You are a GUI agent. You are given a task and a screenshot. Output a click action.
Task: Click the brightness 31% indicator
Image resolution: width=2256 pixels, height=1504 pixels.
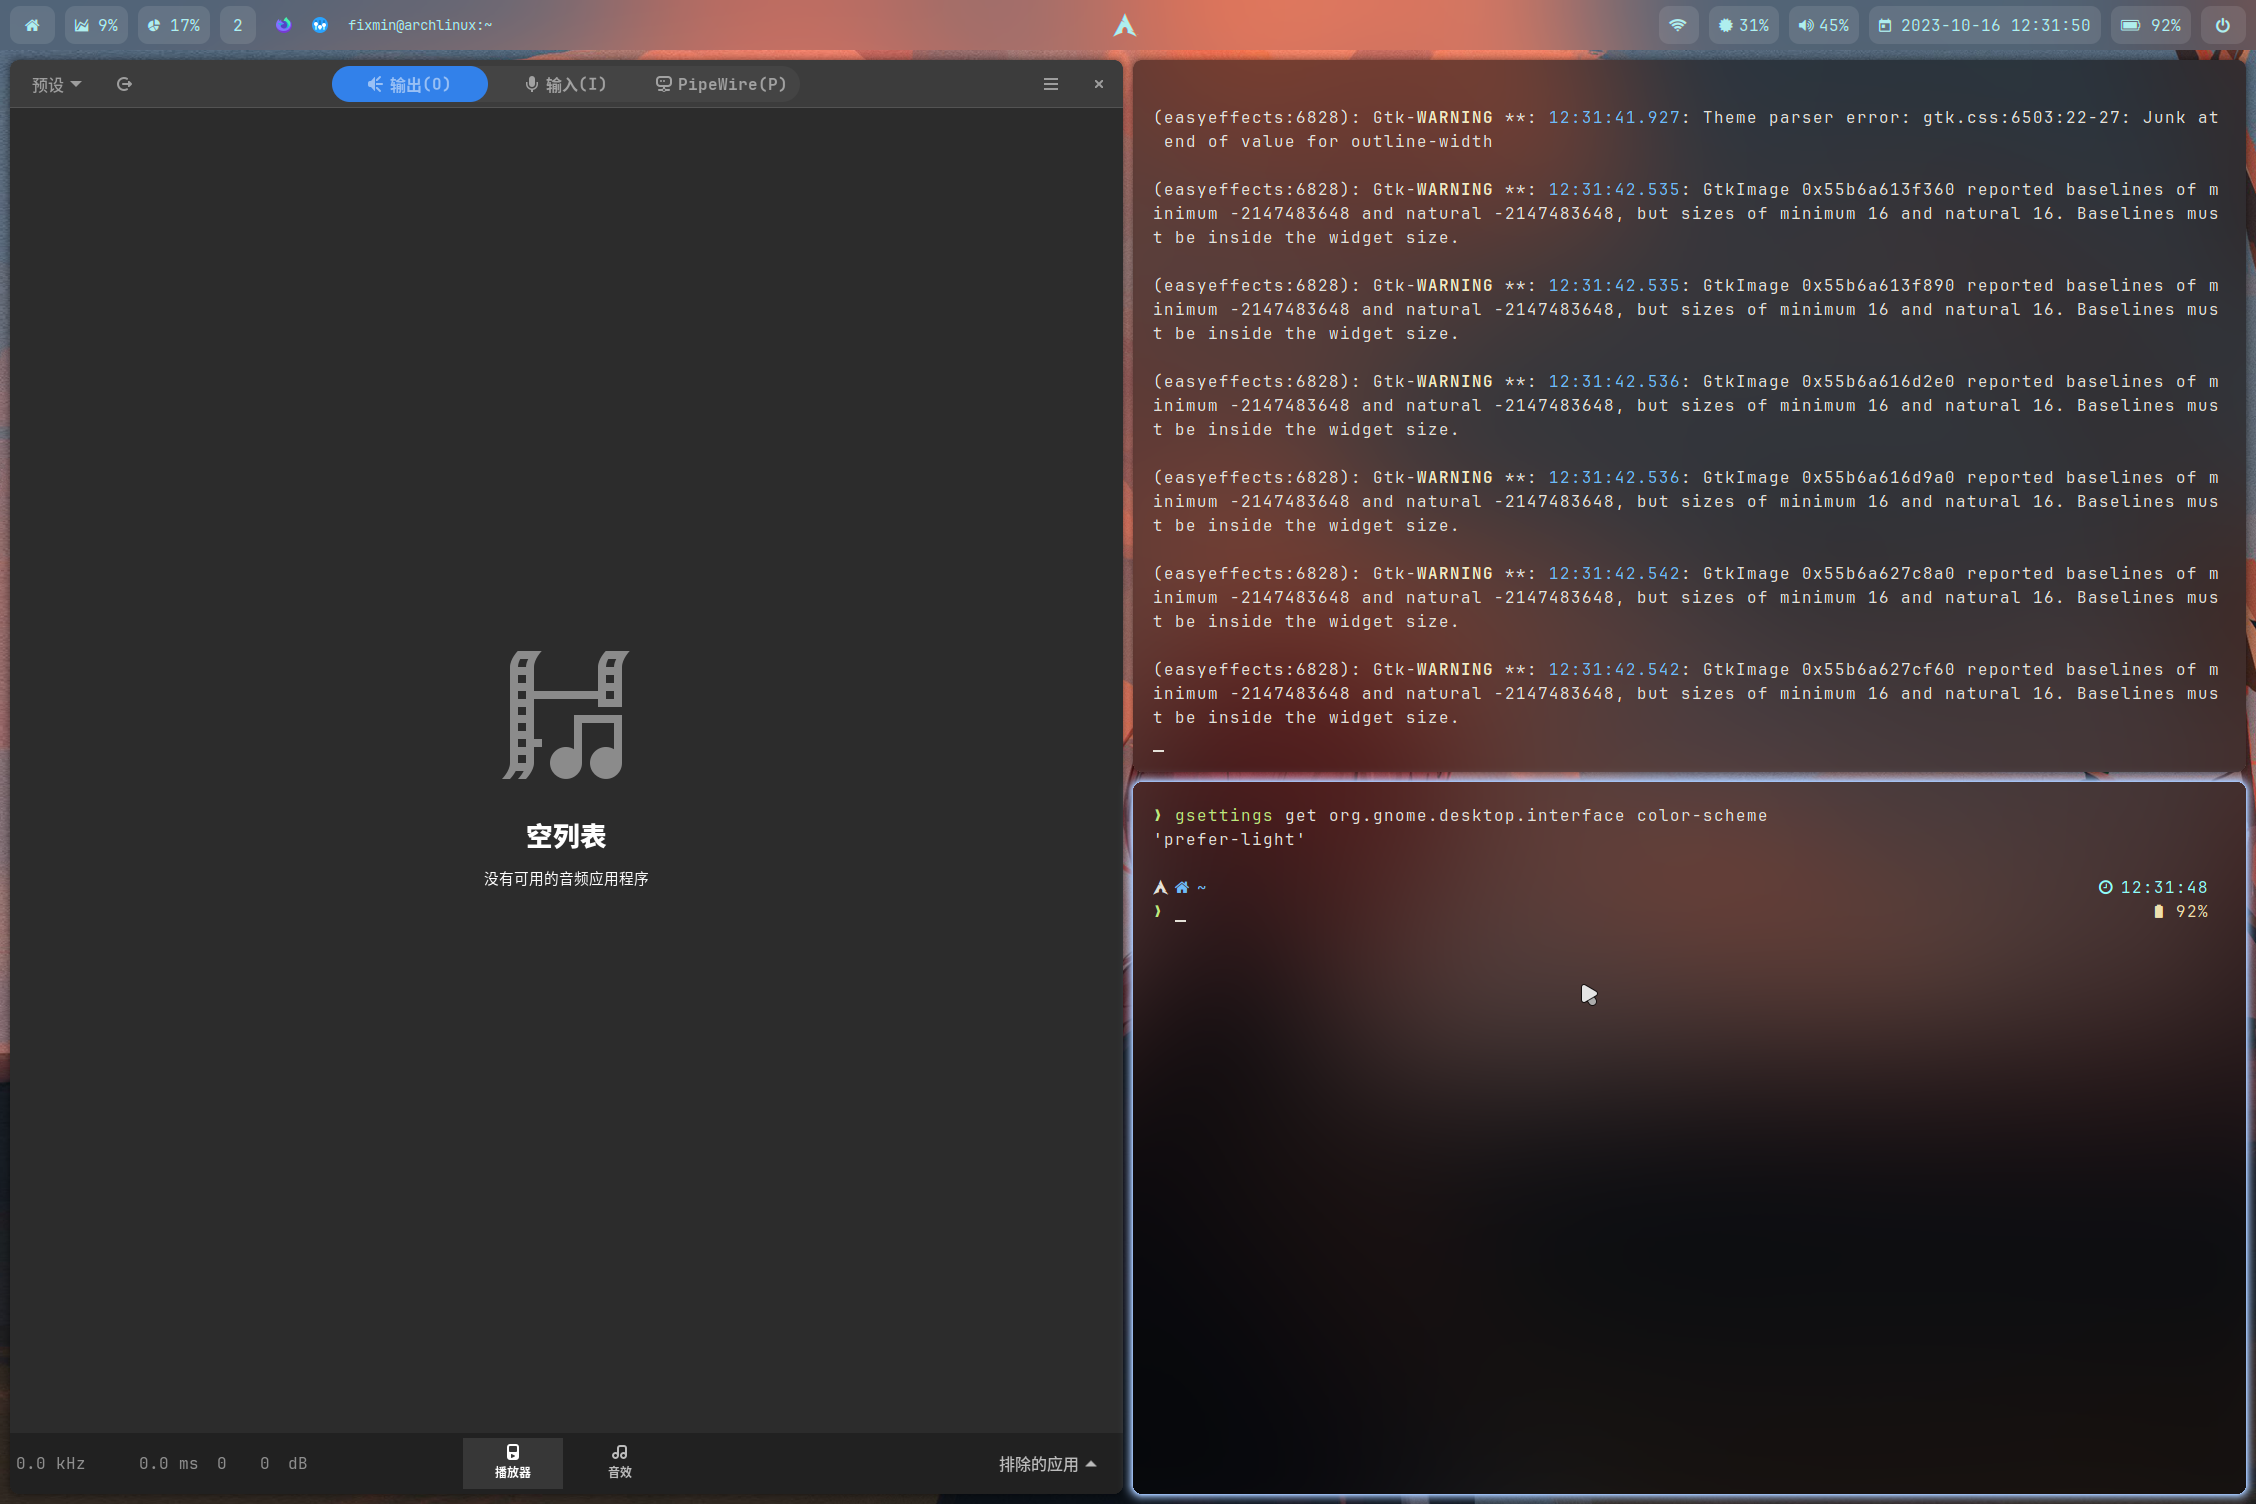pos(1743,25)
